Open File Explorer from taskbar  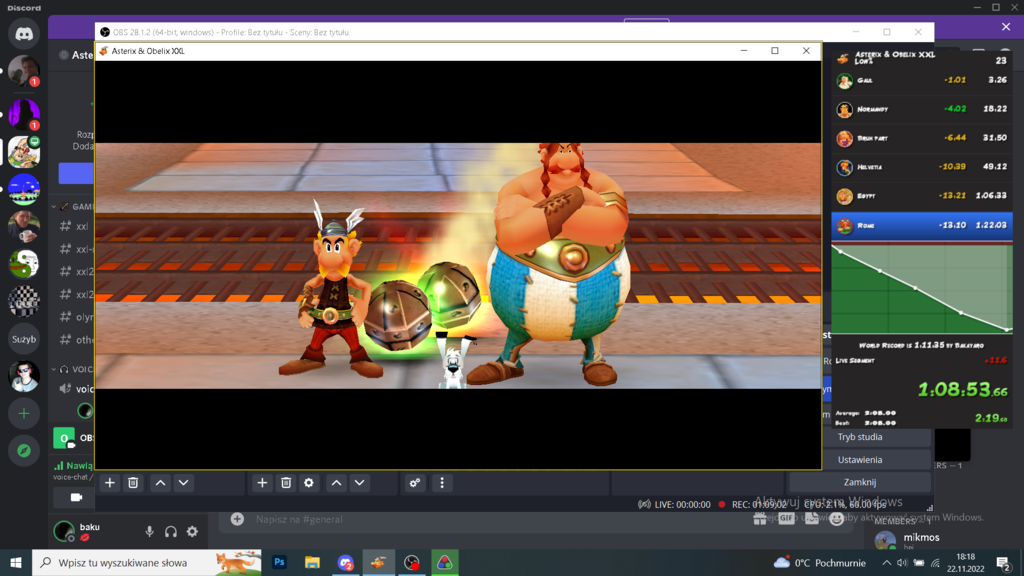point(312,562)
